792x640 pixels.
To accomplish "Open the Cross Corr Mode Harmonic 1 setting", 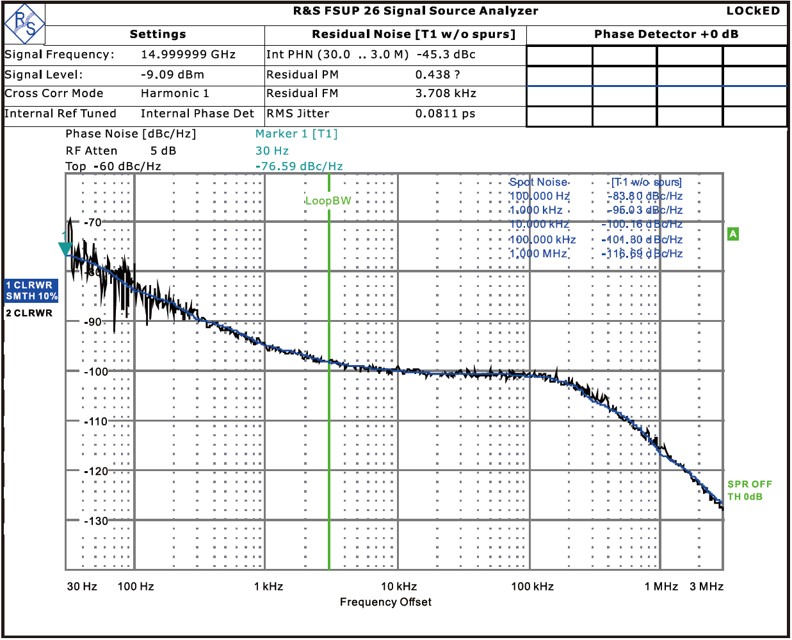I will tap(175, 94).
